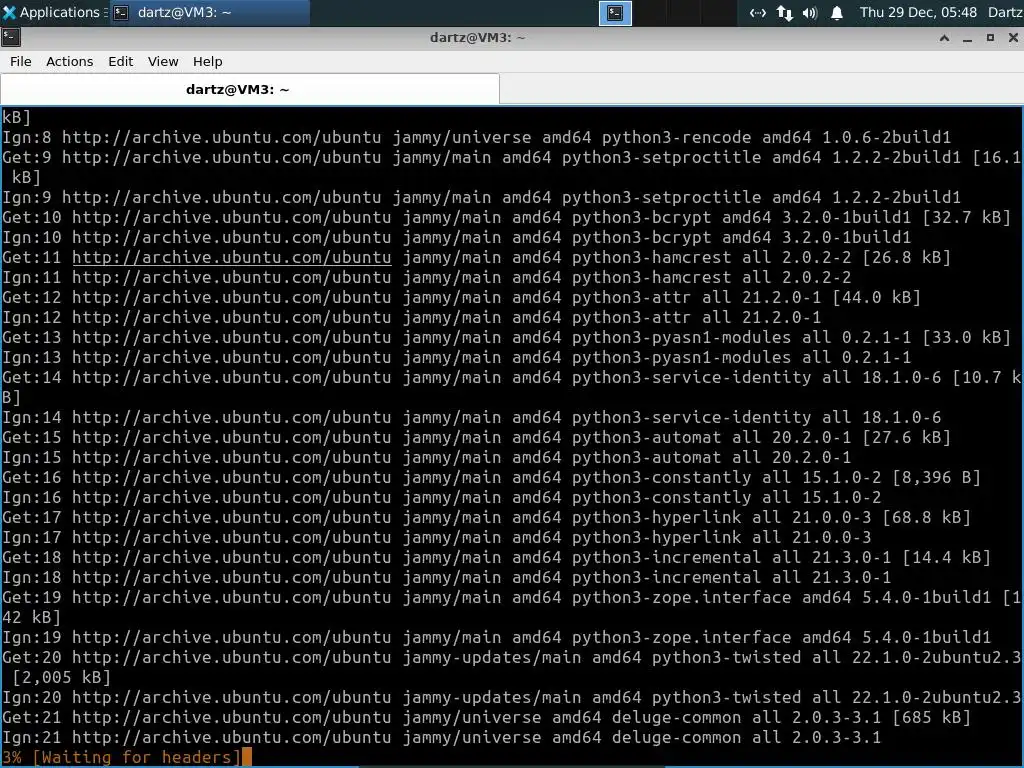Click the keep-above arrow button in the titlebar
Image resolution: width=1024 pixels, height=768 pixels.
944,38
